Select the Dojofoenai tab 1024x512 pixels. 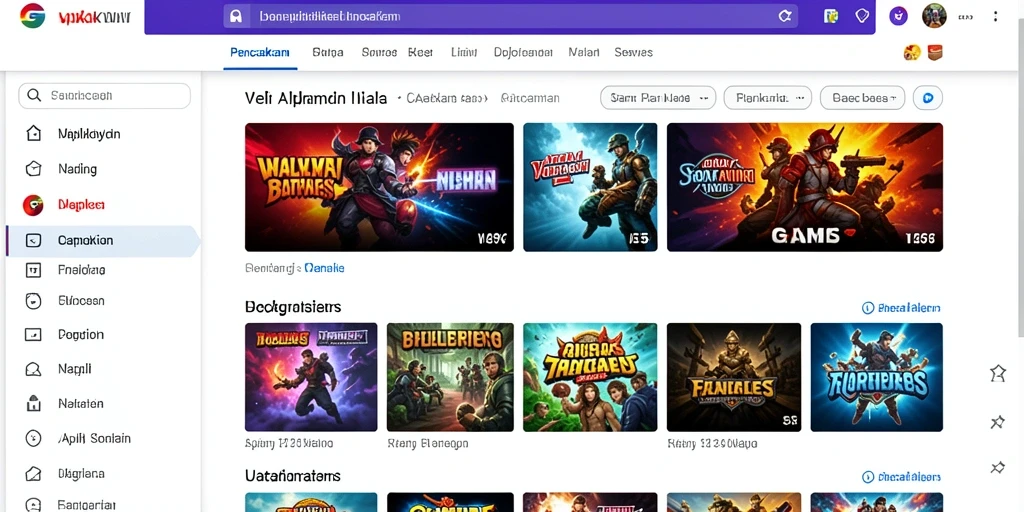point(524,52)
